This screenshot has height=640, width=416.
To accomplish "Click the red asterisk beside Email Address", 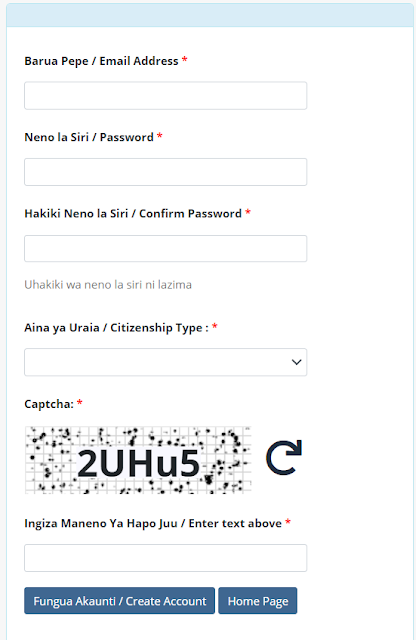I will coord(185,60).
